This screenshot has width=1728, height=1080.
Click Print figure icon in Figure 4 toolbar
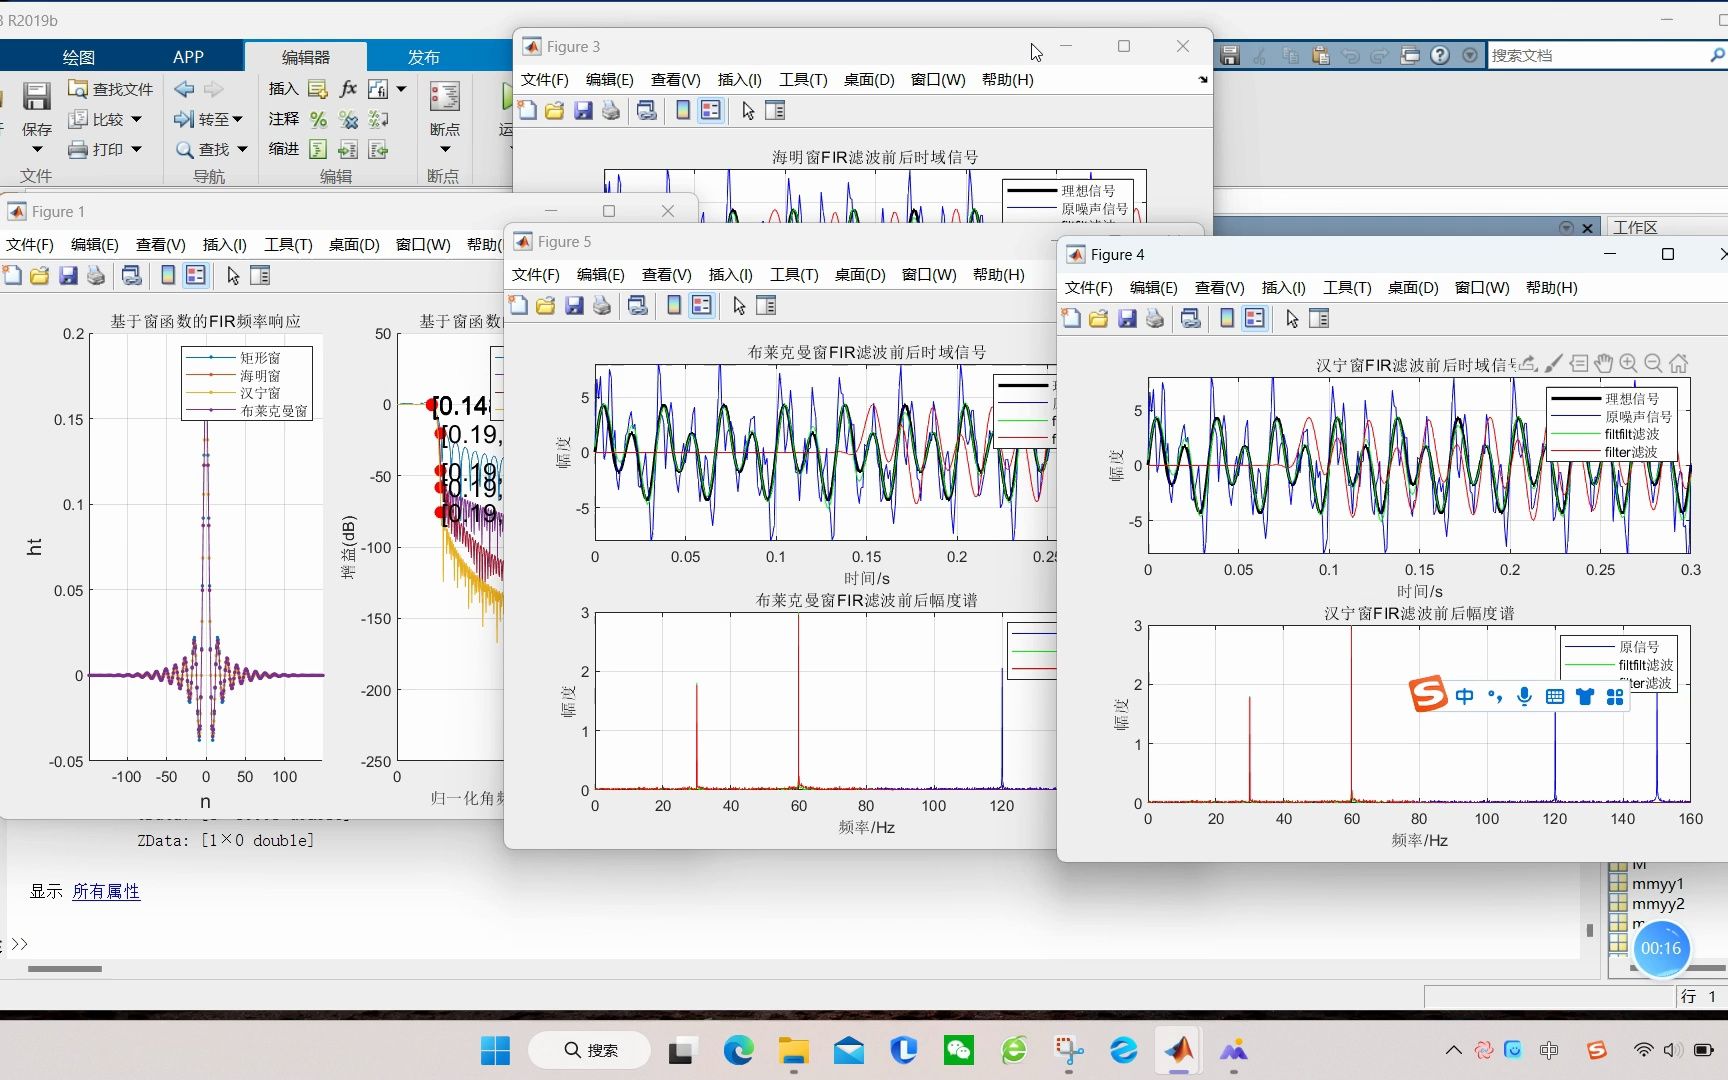pos(1155,319)
